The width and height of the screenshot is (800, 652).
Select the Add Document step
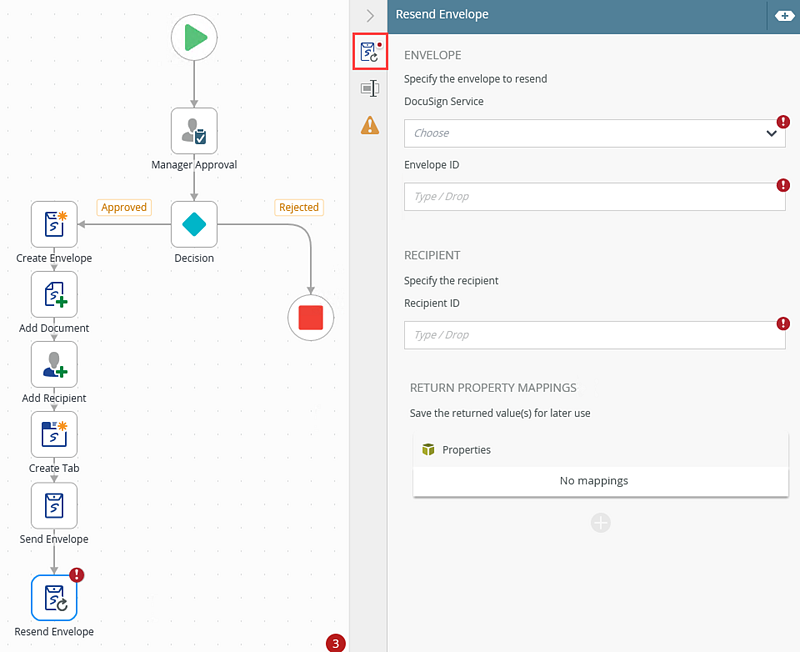click(54, 295)
